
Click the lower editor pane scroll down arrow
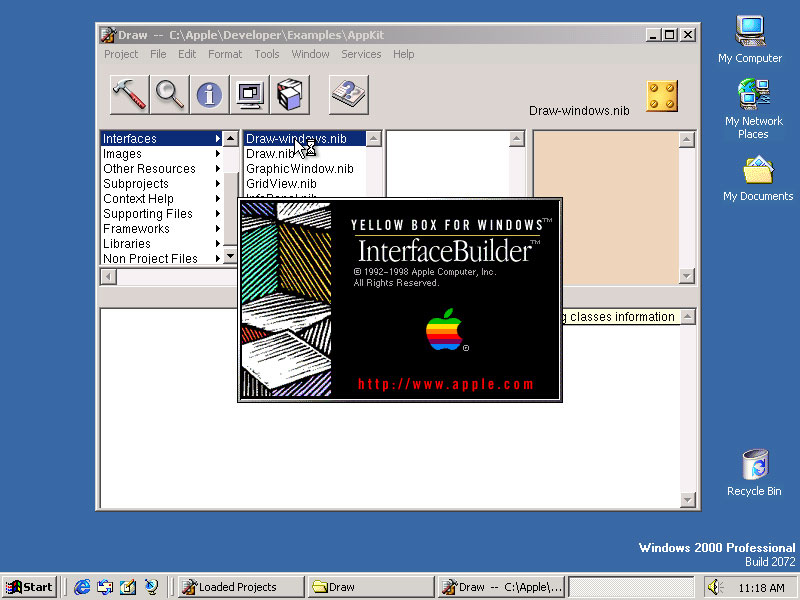coord(688,500)
